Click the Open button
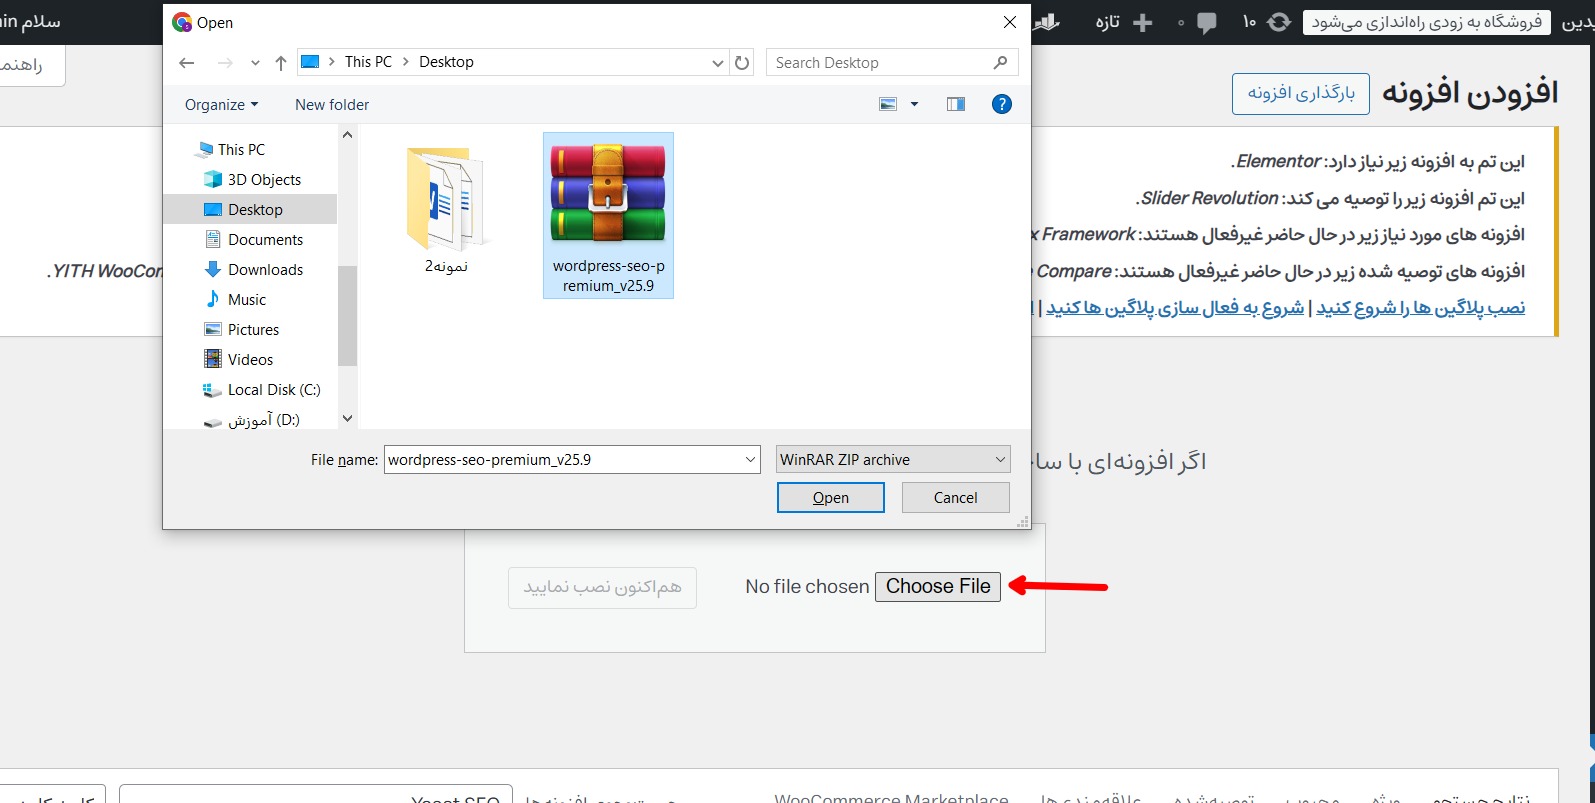 (x=830, y=498)
